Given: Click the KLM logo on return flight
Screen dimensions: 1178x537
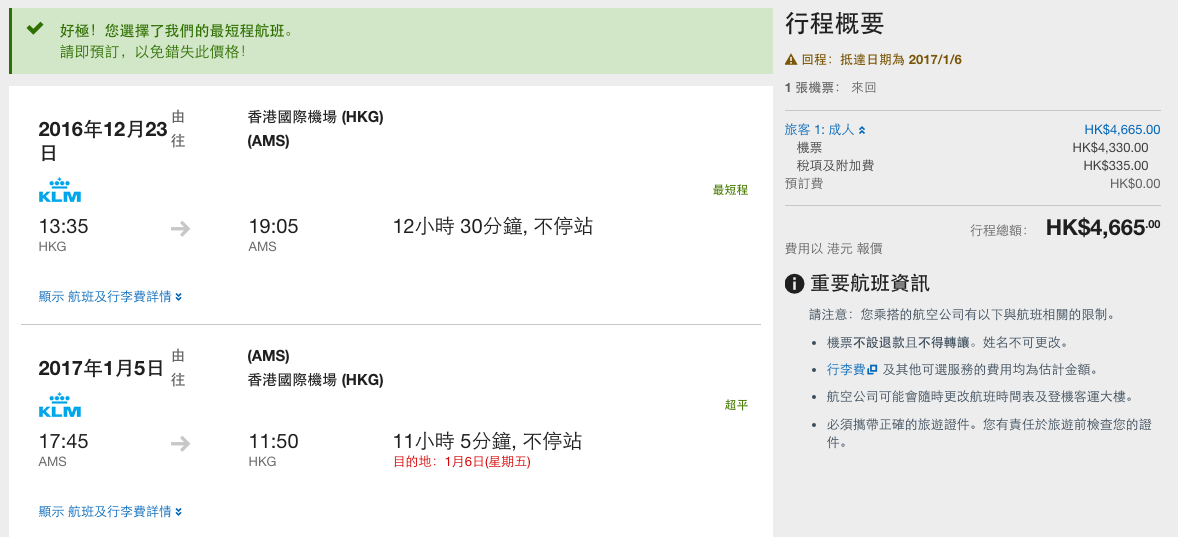Looking at the screenshot, I should click(59, 405).
